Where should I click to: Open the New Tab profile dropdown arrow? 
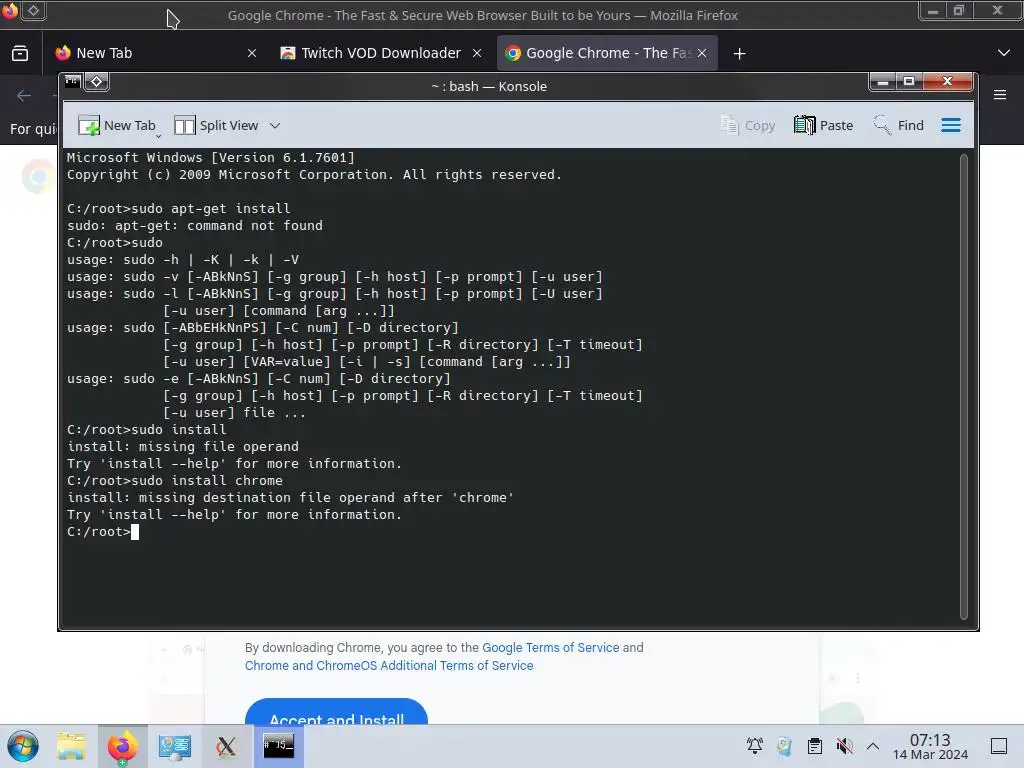[x=159, y=136]
